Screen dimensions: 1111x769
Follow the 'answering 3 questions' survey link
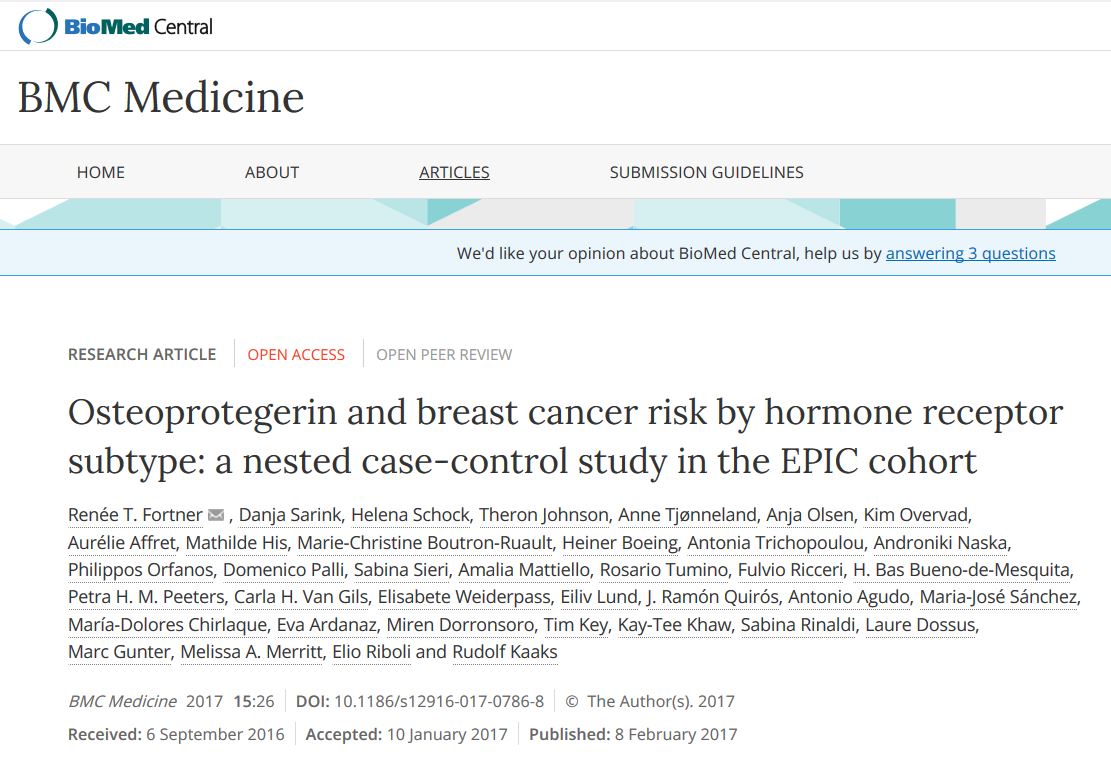pyautogui.click(x=970, y=253)
